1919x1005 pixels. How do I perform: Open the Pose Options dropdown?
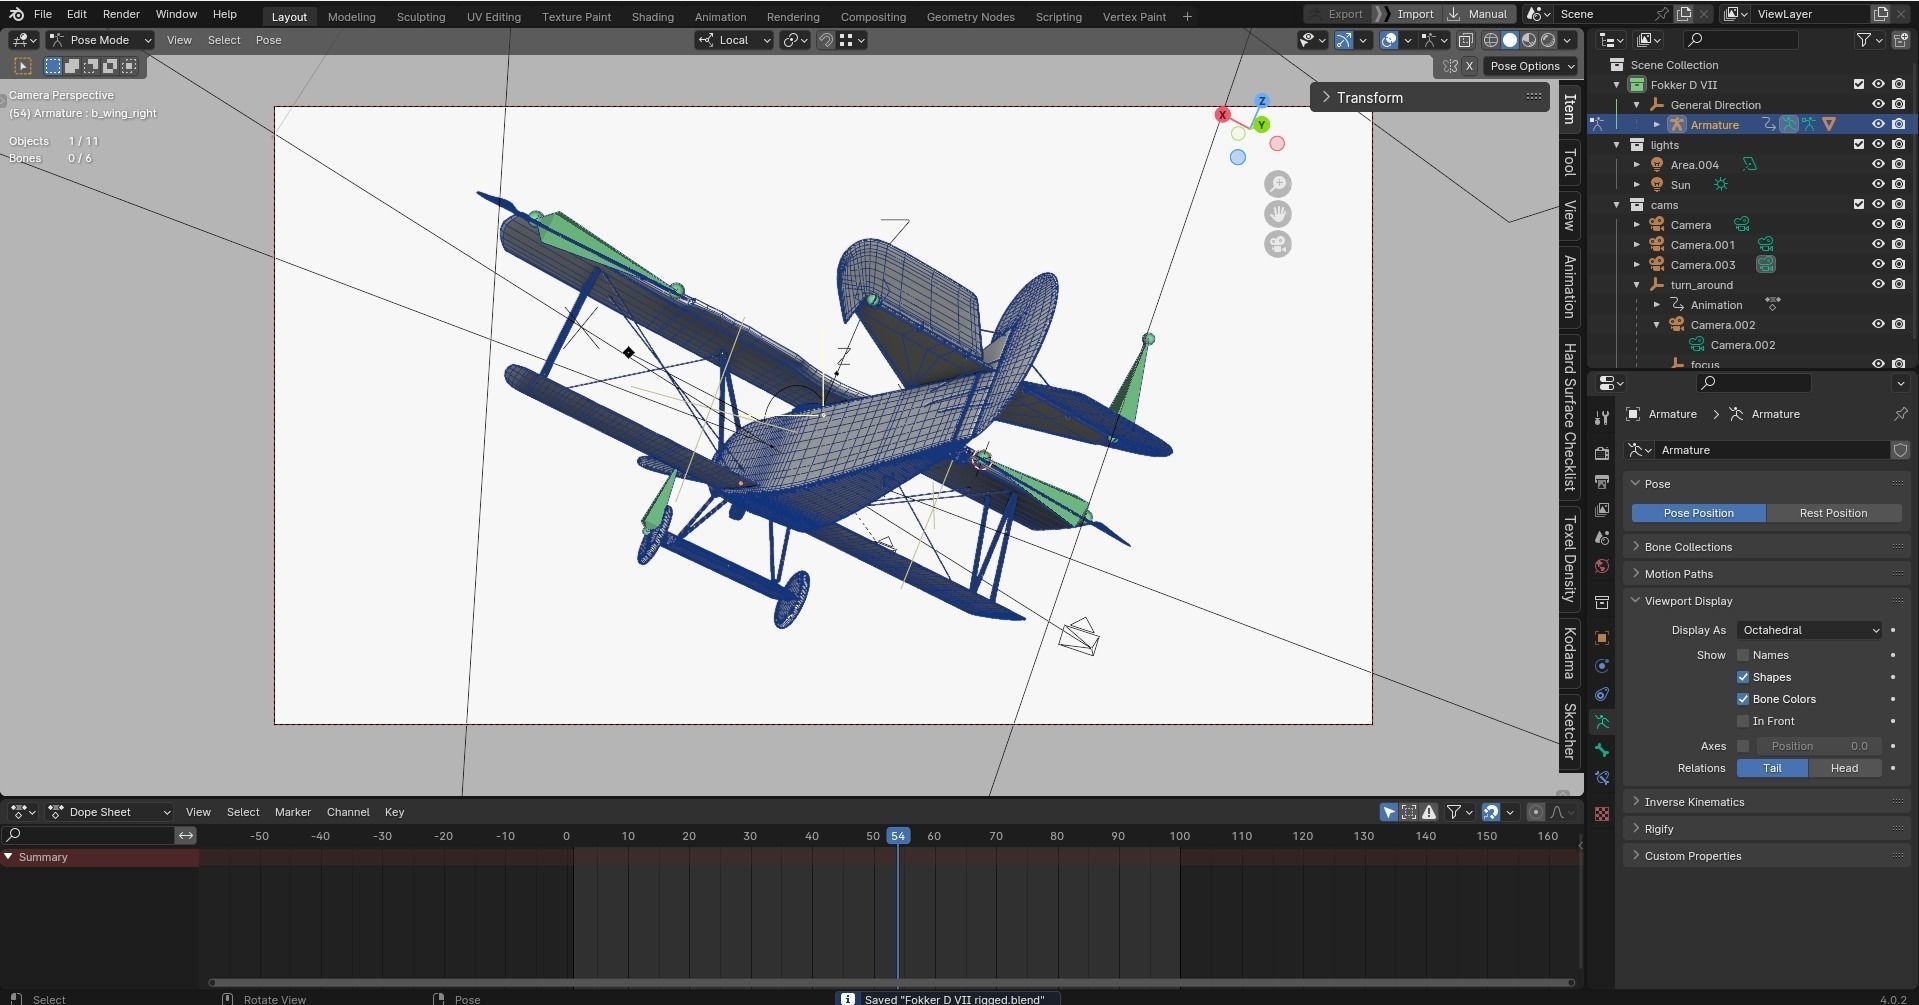pos(1532,66)
